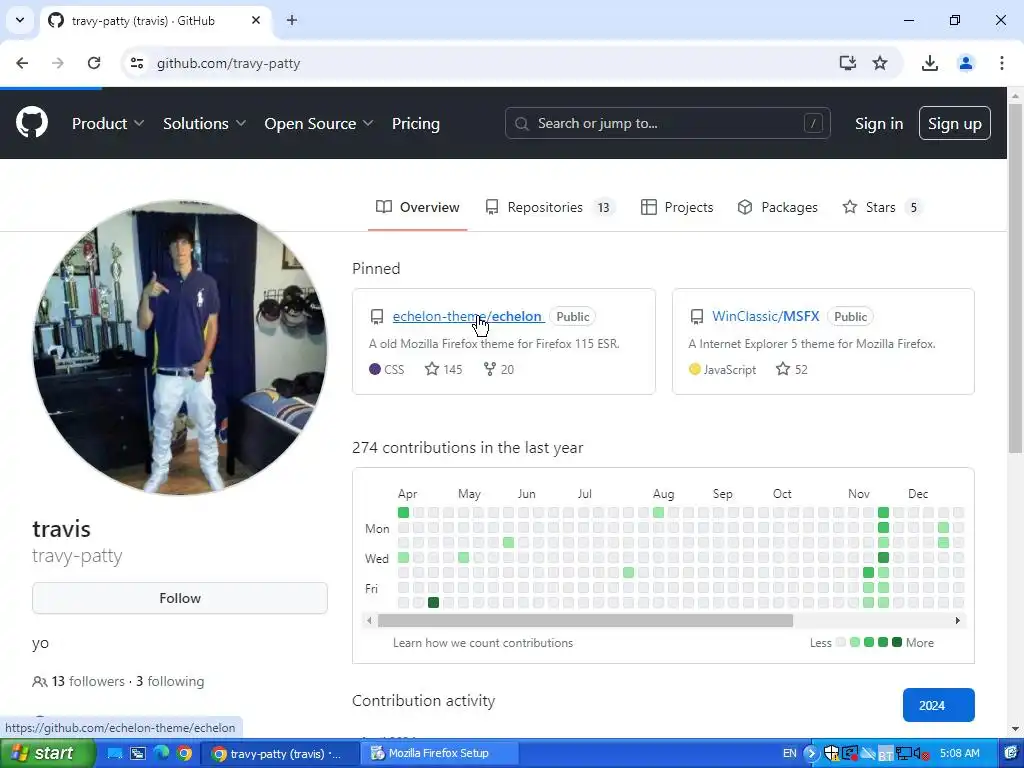Open Chrome downloads icon
This screenshot has height=768, width=1024.
929,63
